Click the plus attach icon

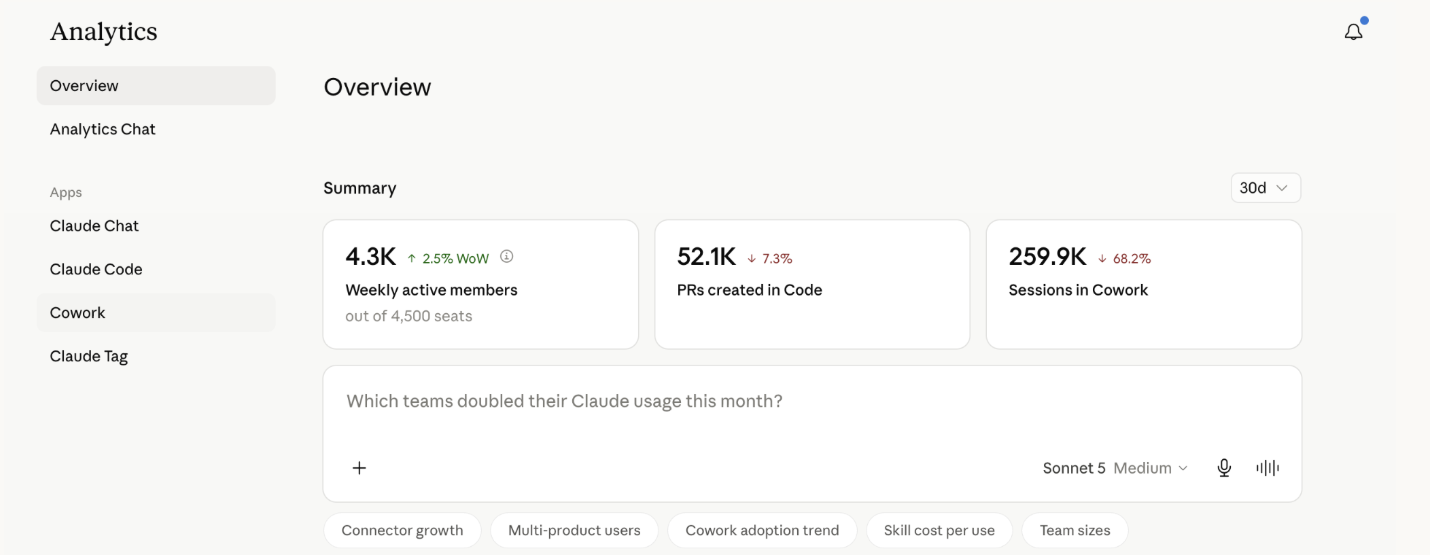click(x=359, y=468)
